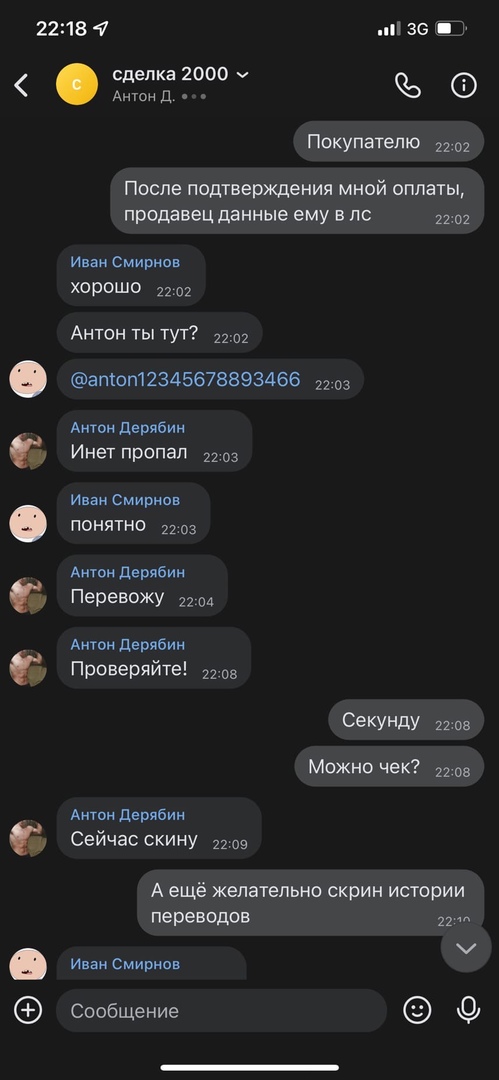Image resolution: width=499 pixels, height=1080 pixels.
Task: Record voice message with microphone icon
Action: 469,1010
